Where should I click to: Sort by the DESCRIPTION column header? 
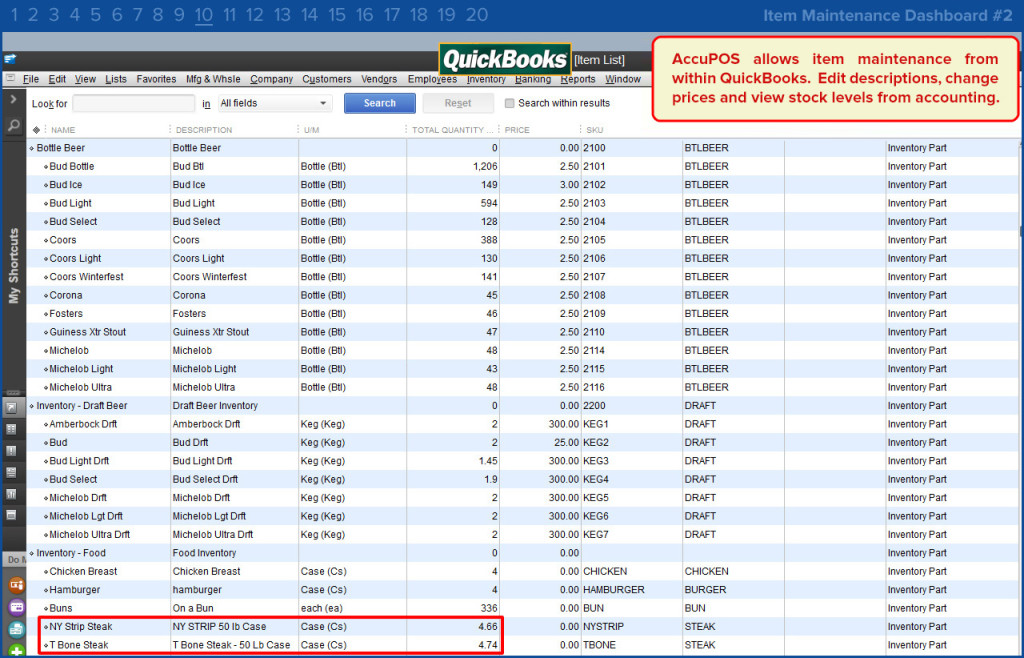click(204, 130)
